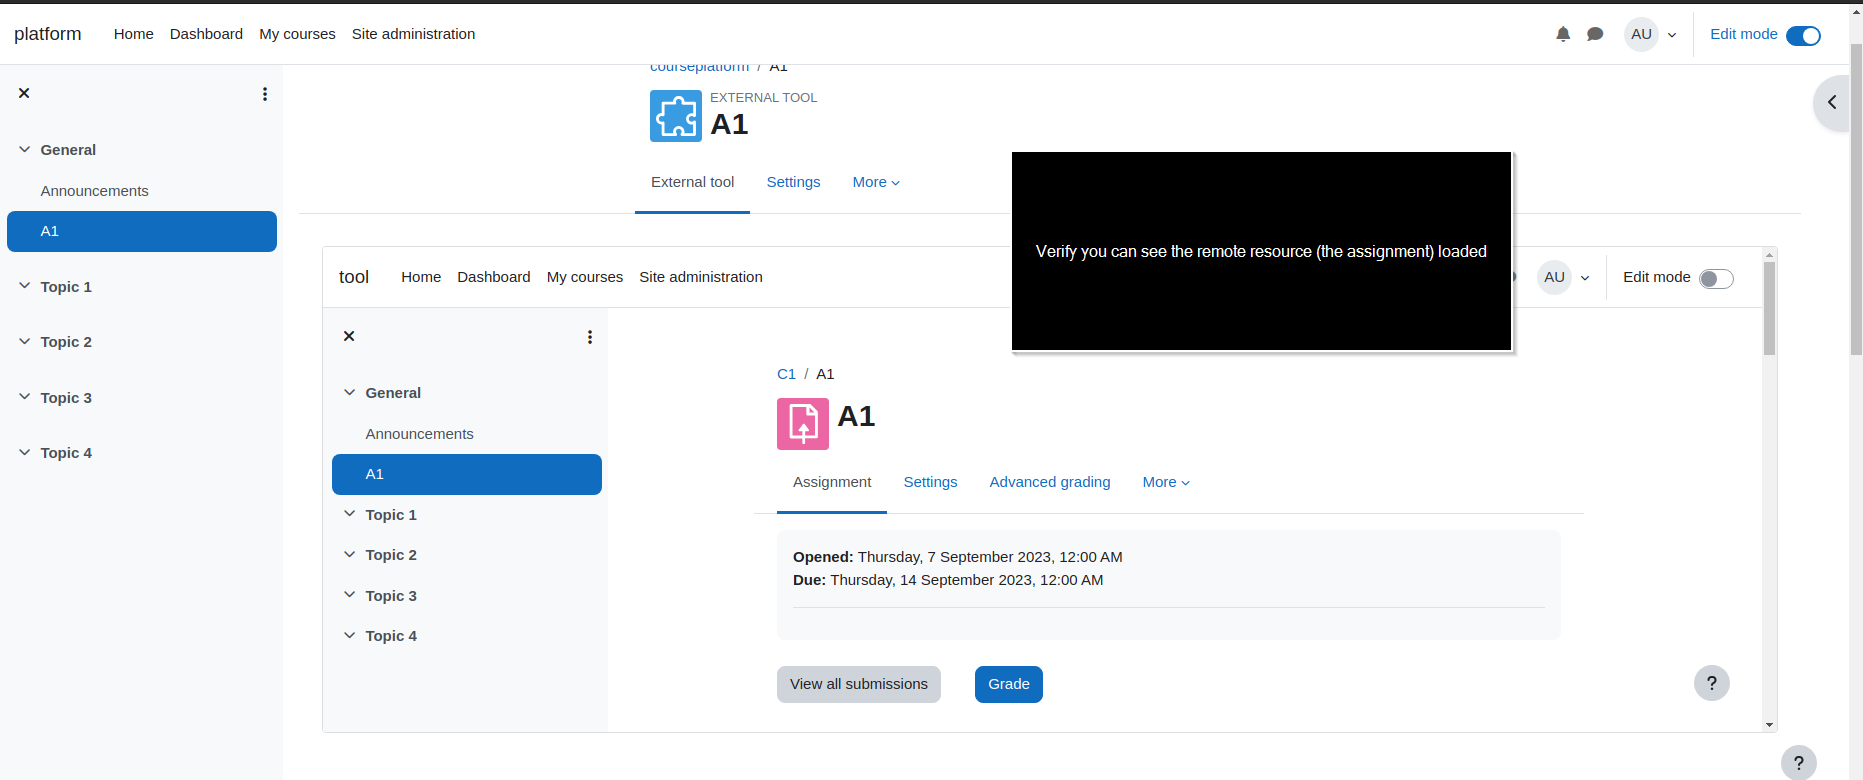The image size is (1863, 780).
Task: Open Dashboard in the platform navigation bar
Action: pos(206,34)
